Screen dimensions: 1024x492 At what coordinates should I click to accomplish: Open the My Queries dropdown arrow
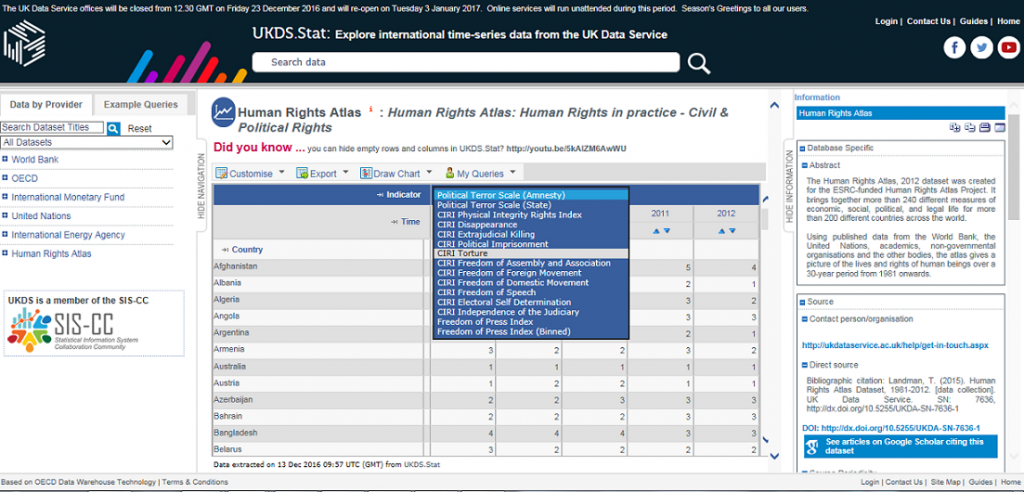coord(513,172)
